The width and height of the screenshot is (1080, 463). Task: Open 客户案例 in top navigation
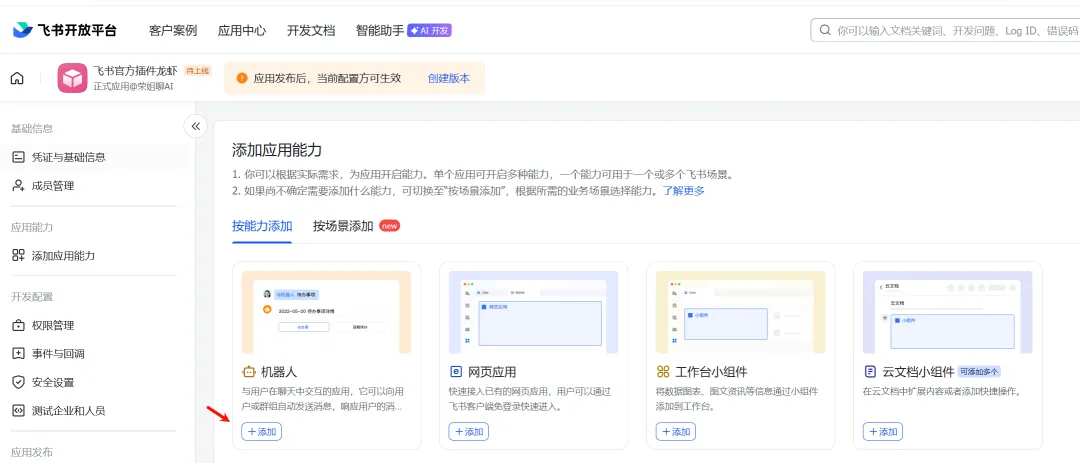click(173, 30)
